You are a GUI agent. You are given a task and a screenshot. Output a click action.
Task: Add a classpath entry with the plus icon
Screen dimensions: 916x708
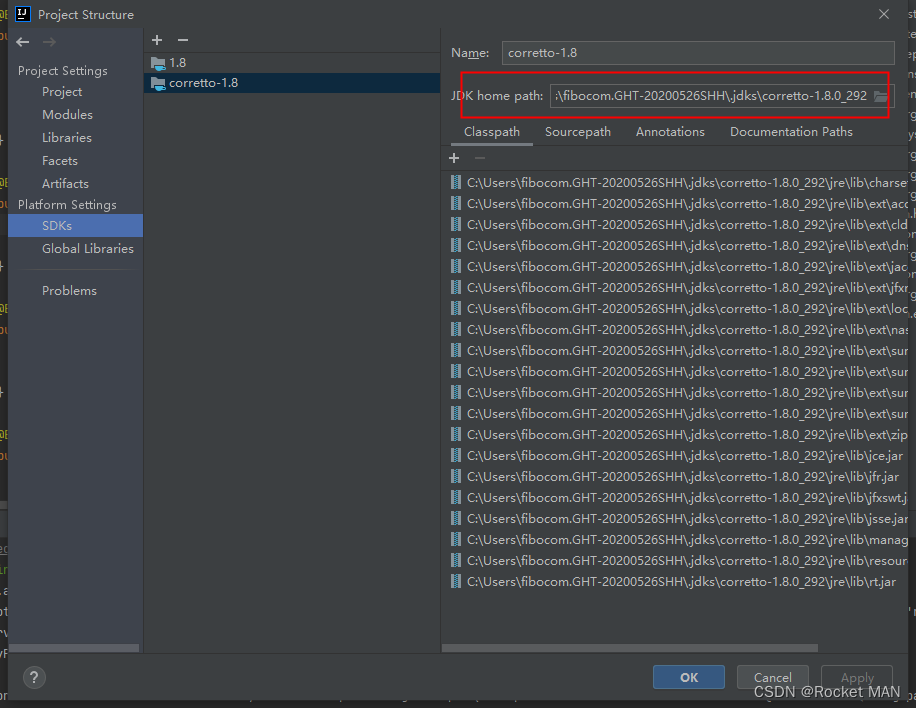coord(454,158)
